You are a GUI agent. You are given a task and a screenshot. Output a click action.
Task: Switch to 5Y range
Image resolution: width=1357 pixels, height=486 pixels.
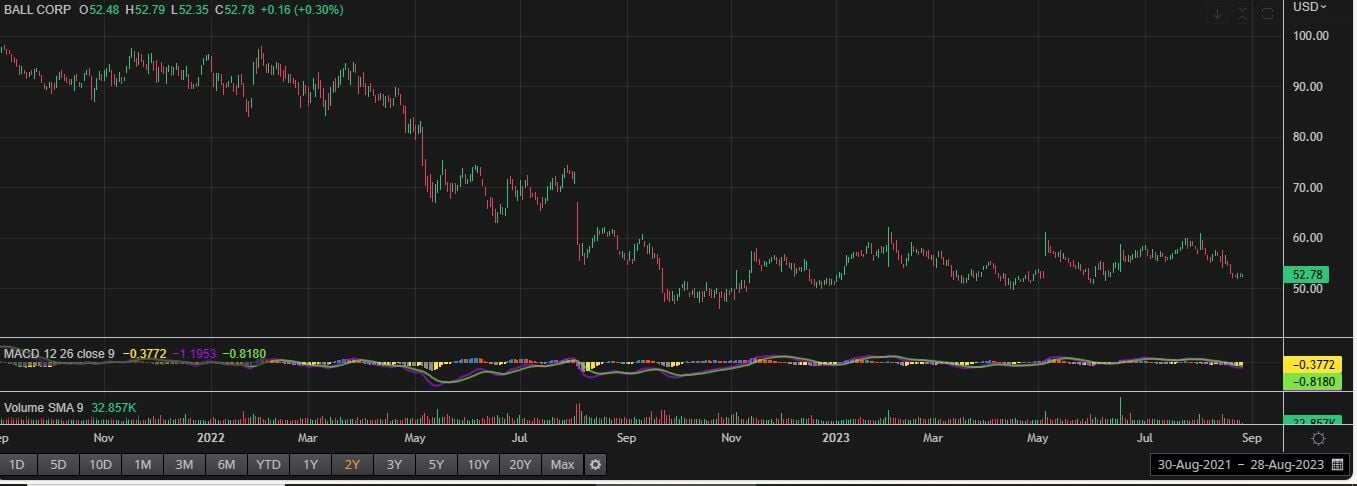pos(436,465)
